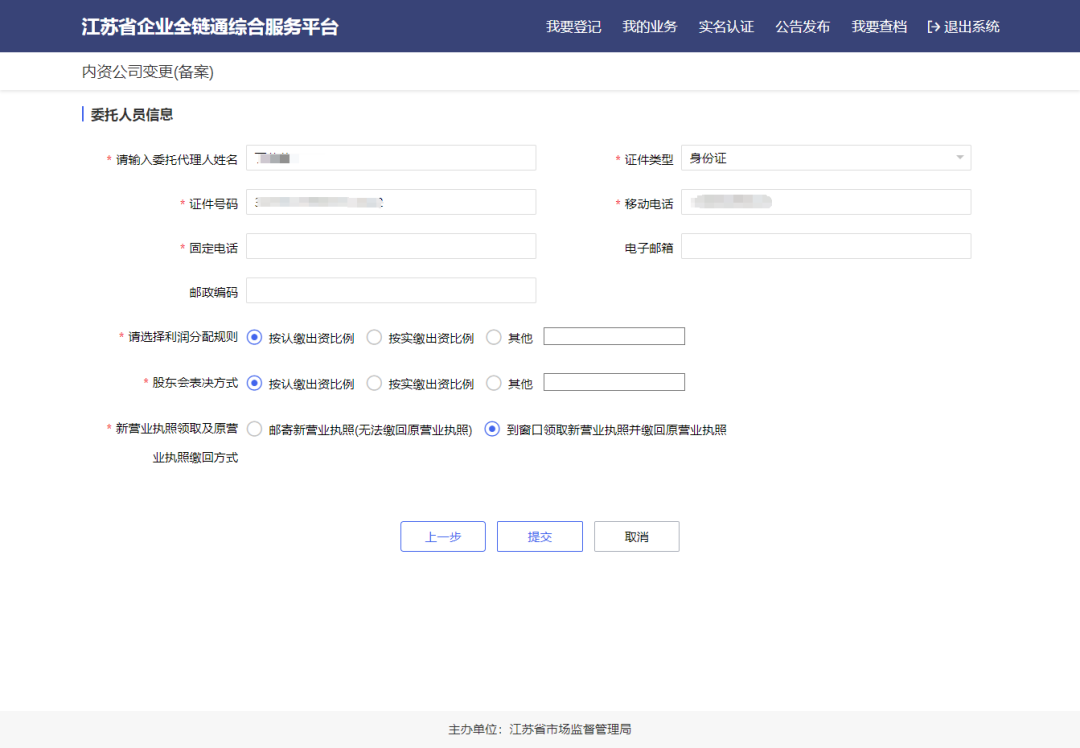The image size is (1080, 748).
Task: Click the 上一步 previous step button
Action: point(442,536)
